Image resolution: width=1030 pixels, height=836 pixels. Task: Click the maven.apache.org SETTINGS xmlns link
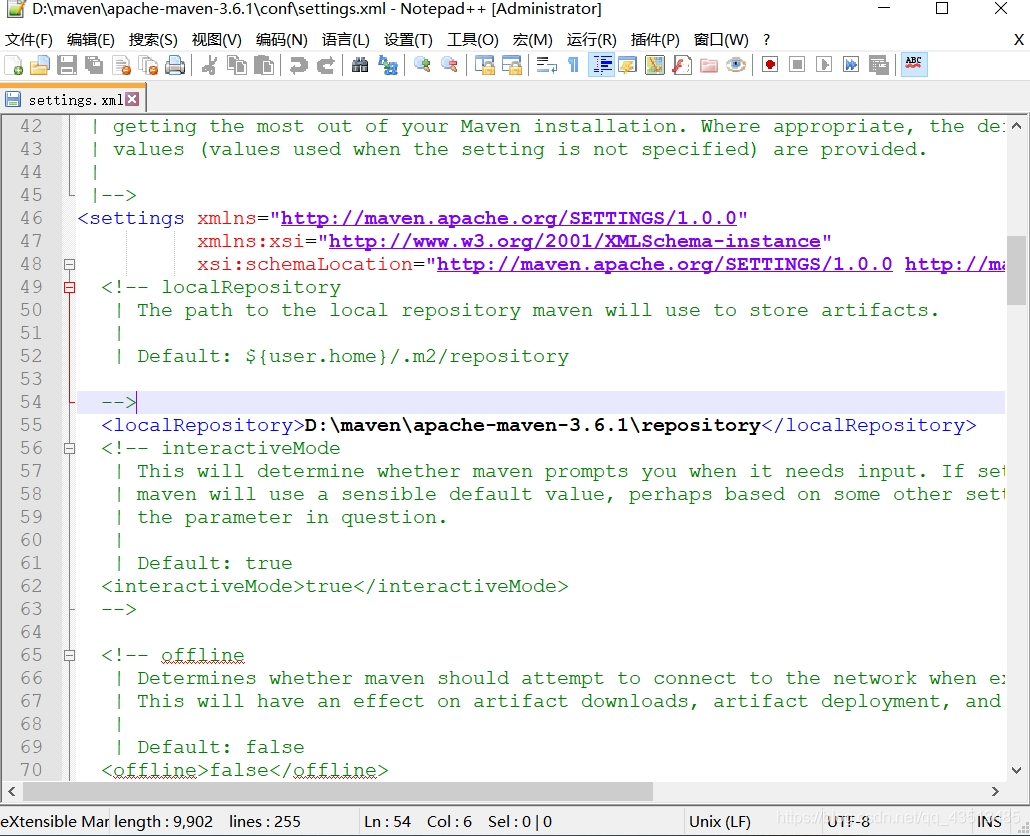[x=508, y=218]
